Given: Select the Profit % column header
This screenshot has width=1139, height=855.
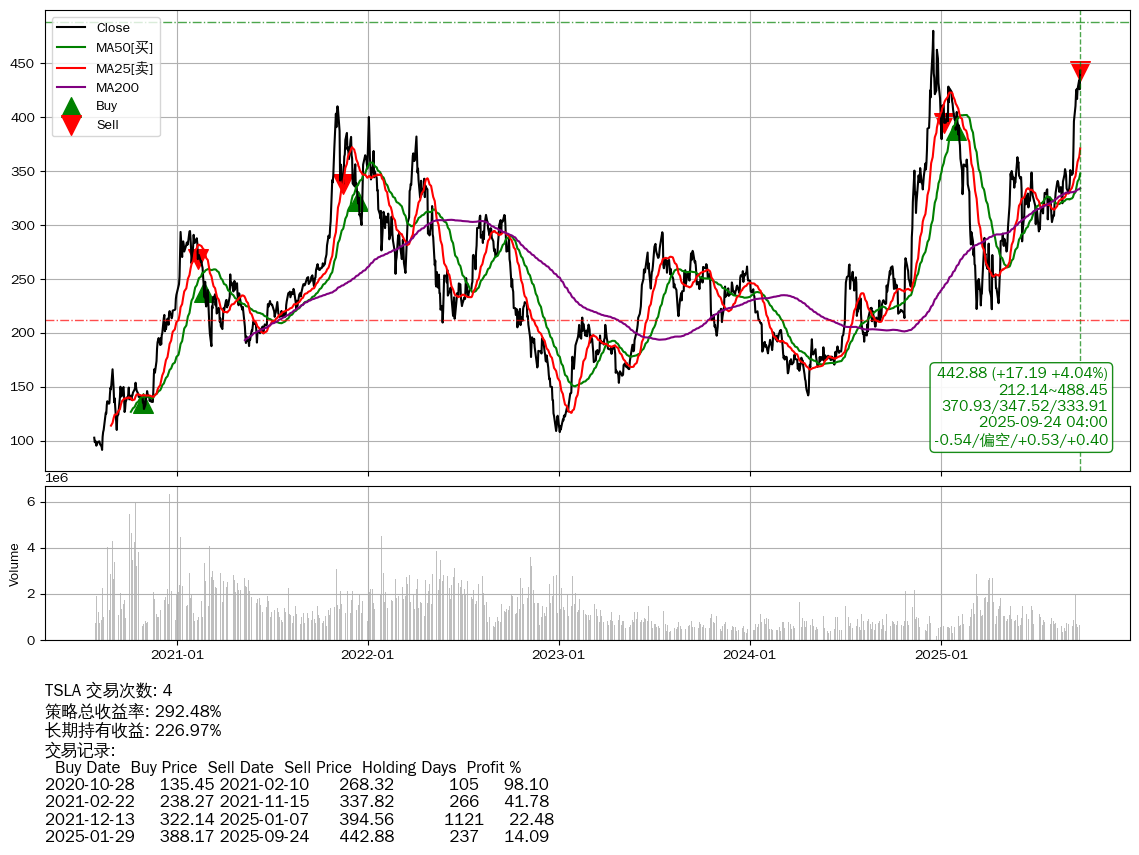Looking at the screenshot, I should tap(493, 767).
